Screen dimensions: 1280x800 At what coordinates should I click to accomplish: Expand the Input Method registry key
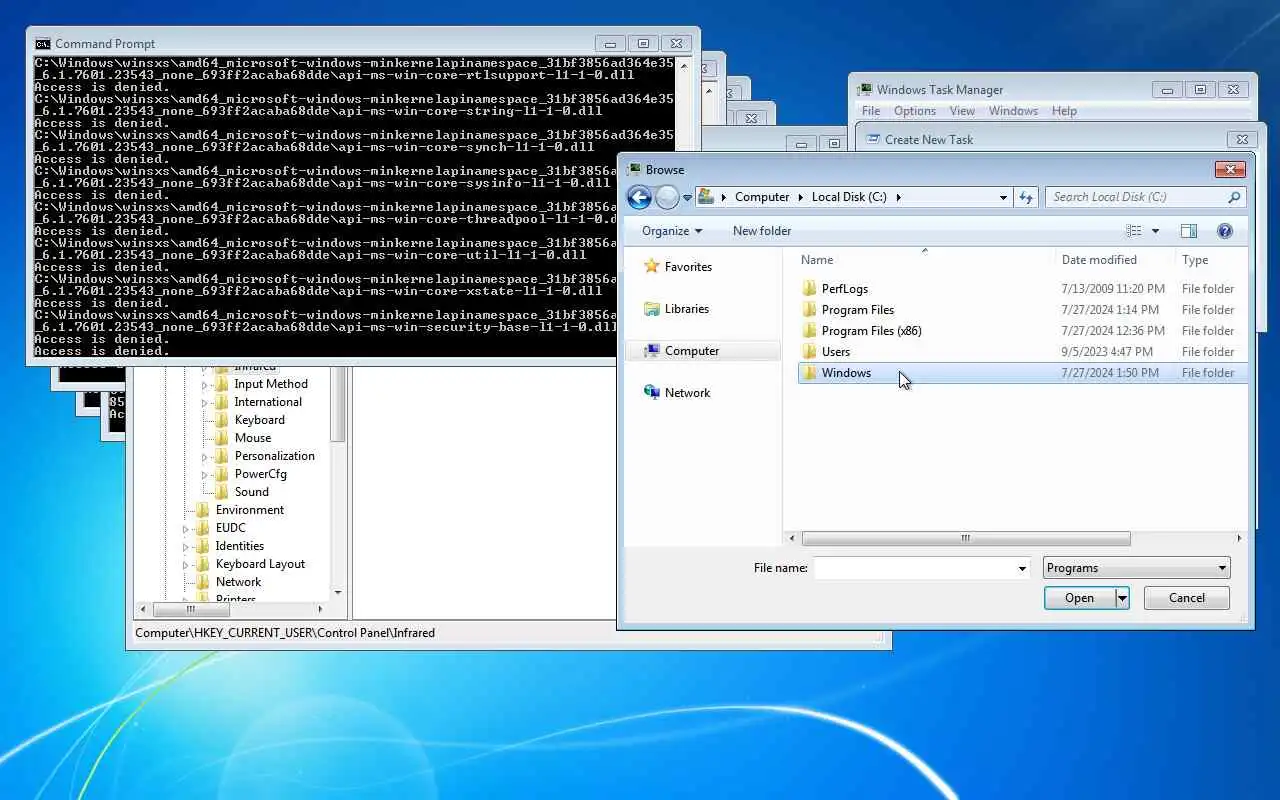pos(205,385)
